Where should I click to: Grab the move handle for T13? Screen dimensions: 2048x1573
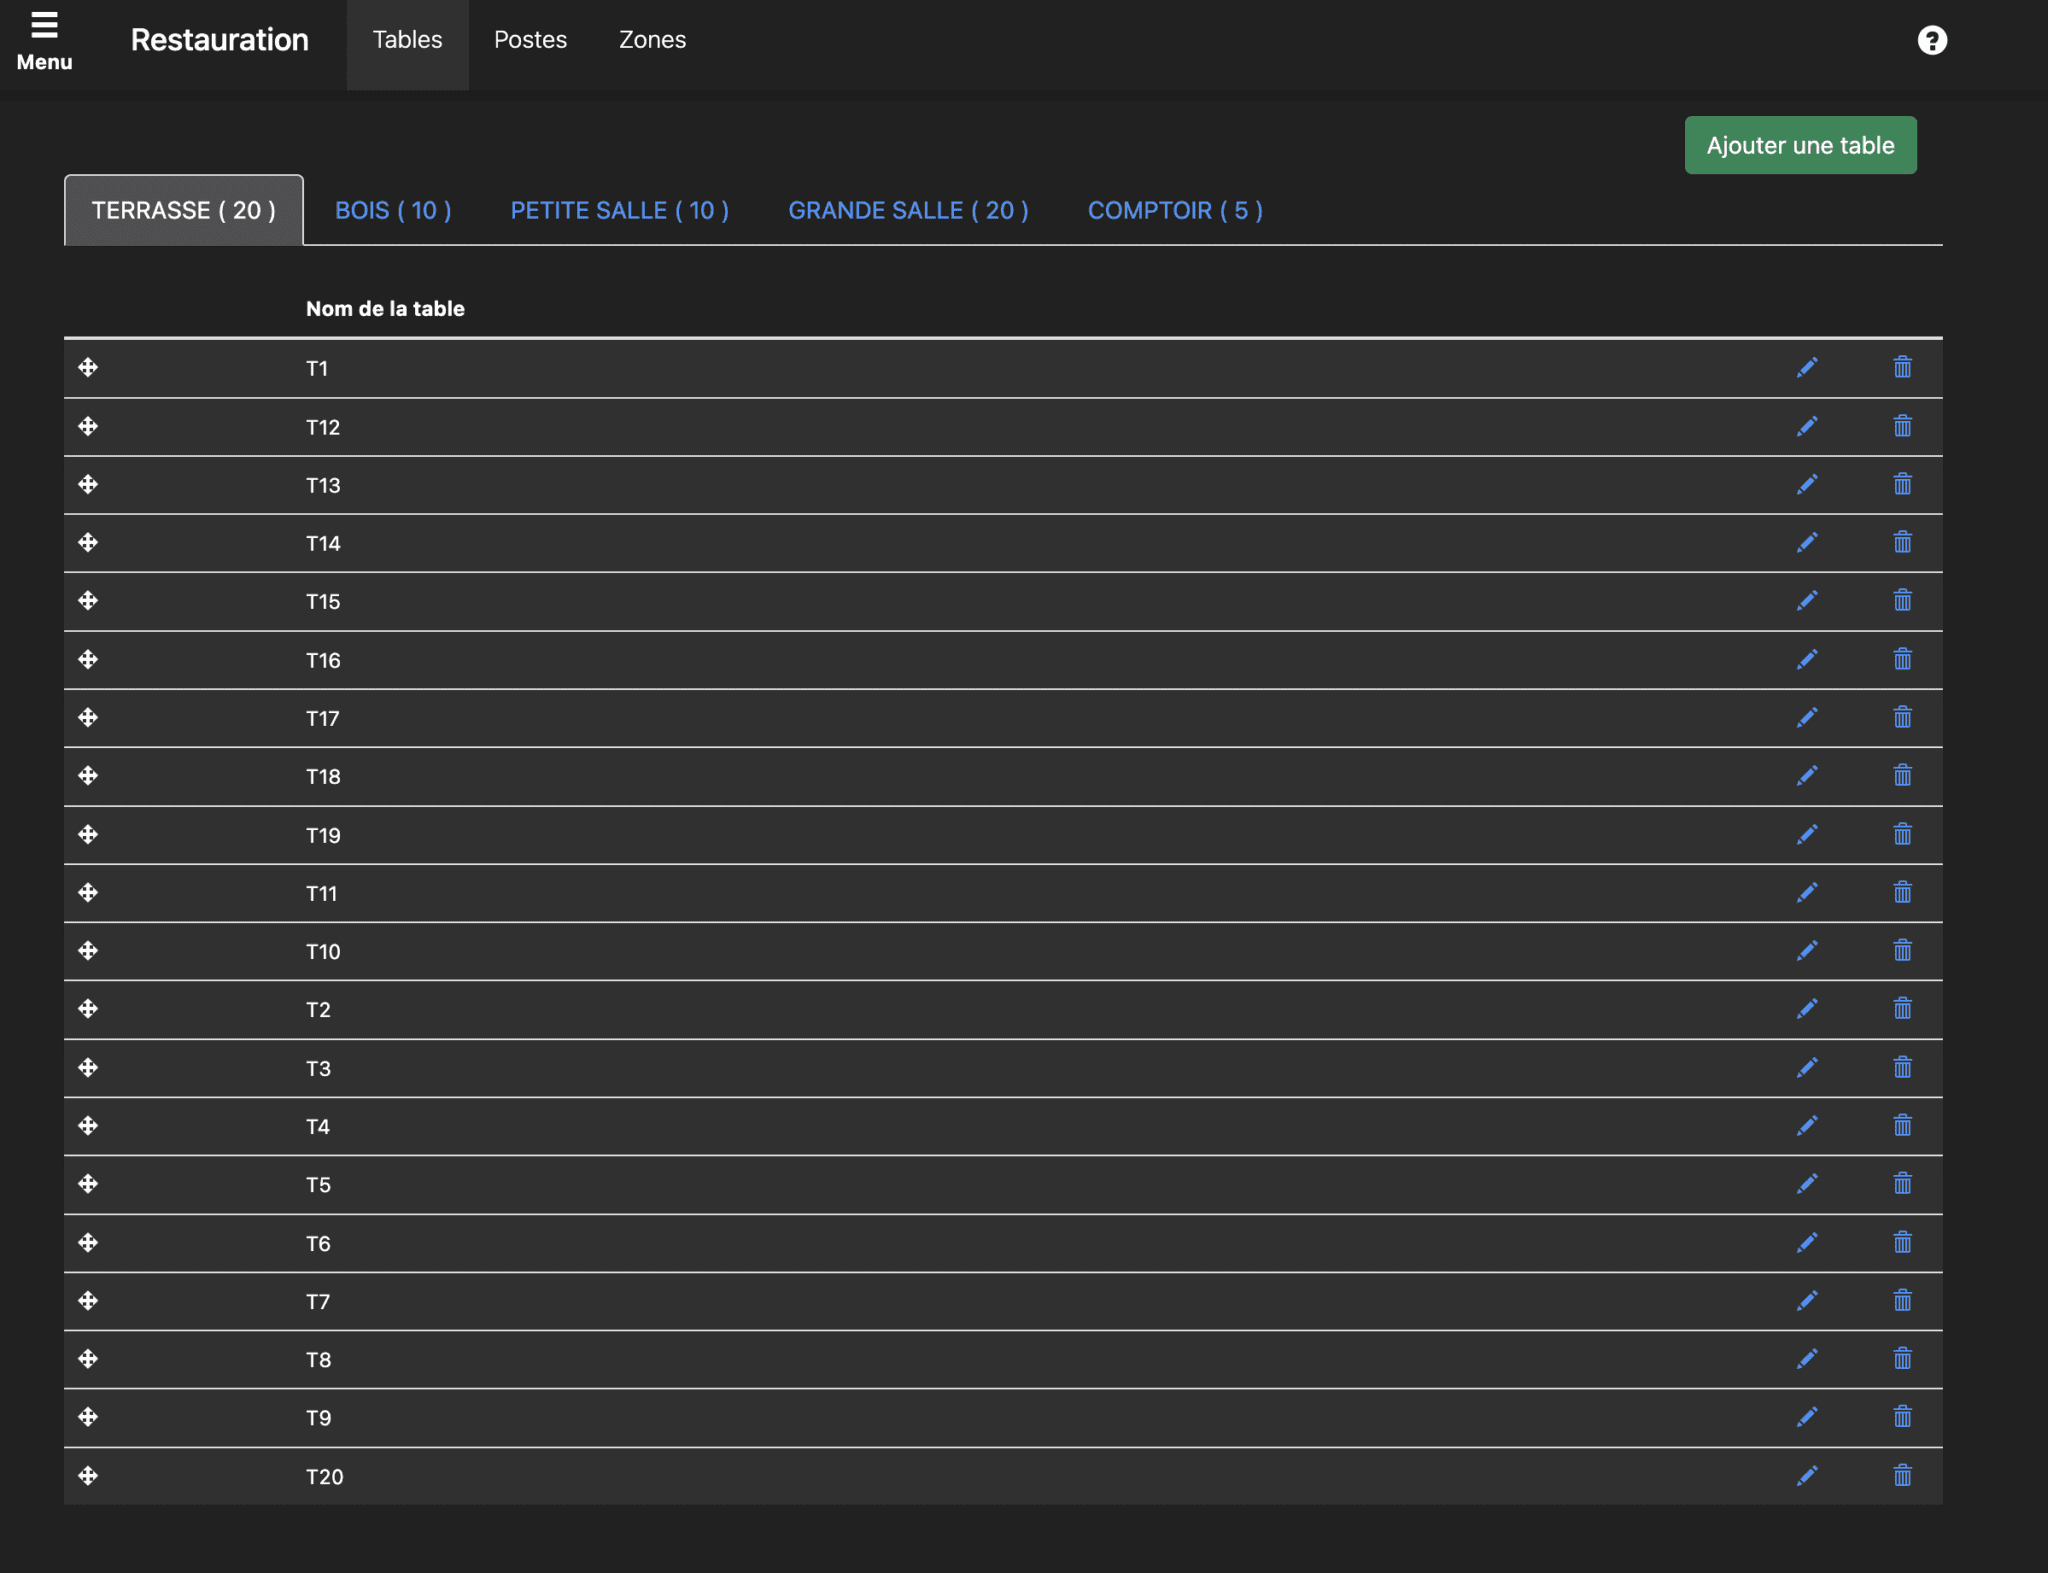pyautogui.click(x=88, y=485)
